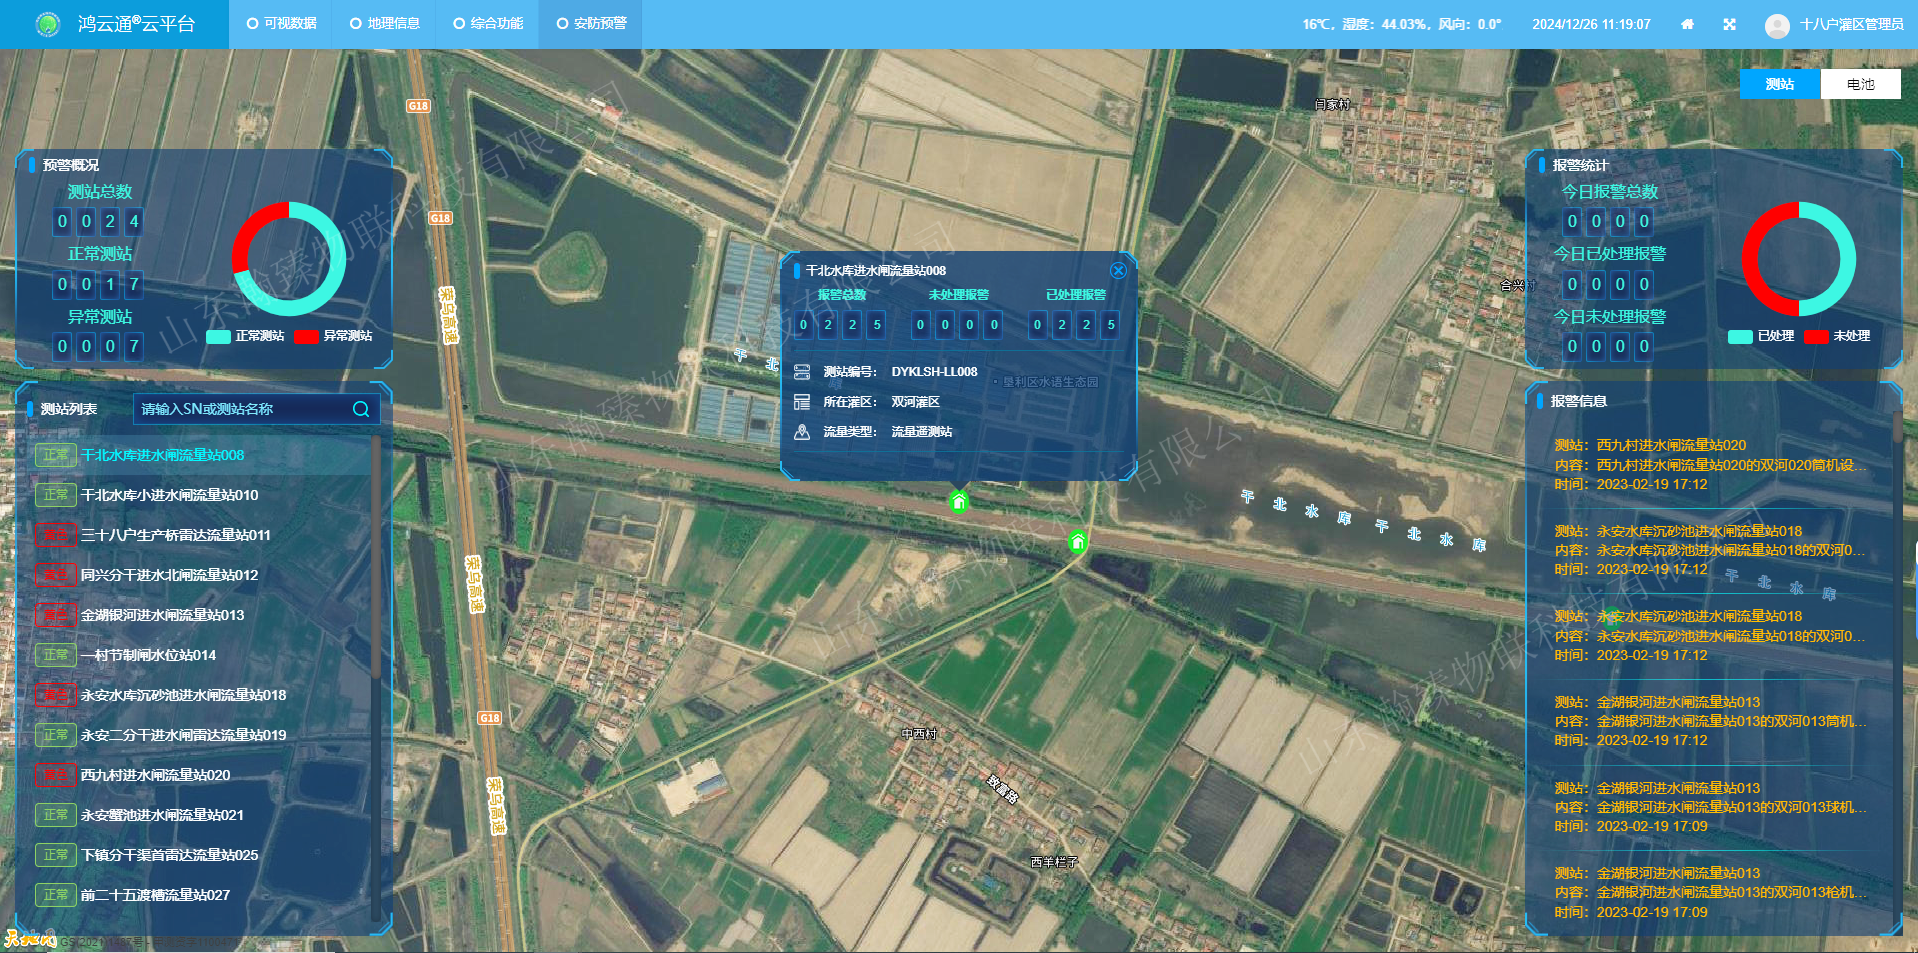Image resolution: width=1918 pixels, height=953 pixels.
Task: Toggle 正常测站 legend in donut chart
Action: pyautogui.click(x=246, y=336)
